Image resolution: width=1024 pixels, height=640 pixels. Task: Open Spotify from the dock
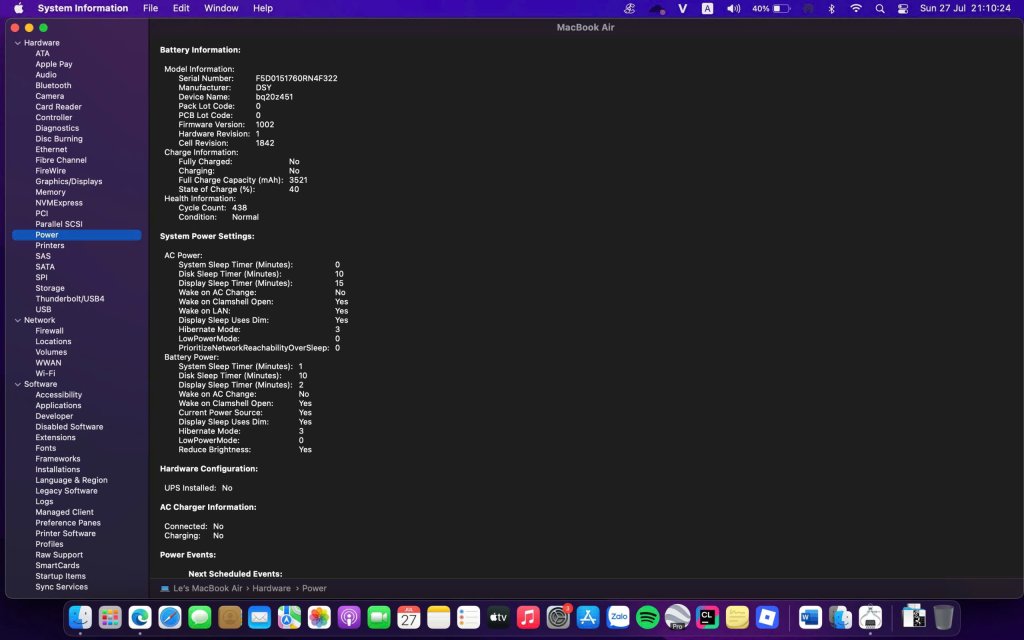pyautogui.click(x=647, y=617)
